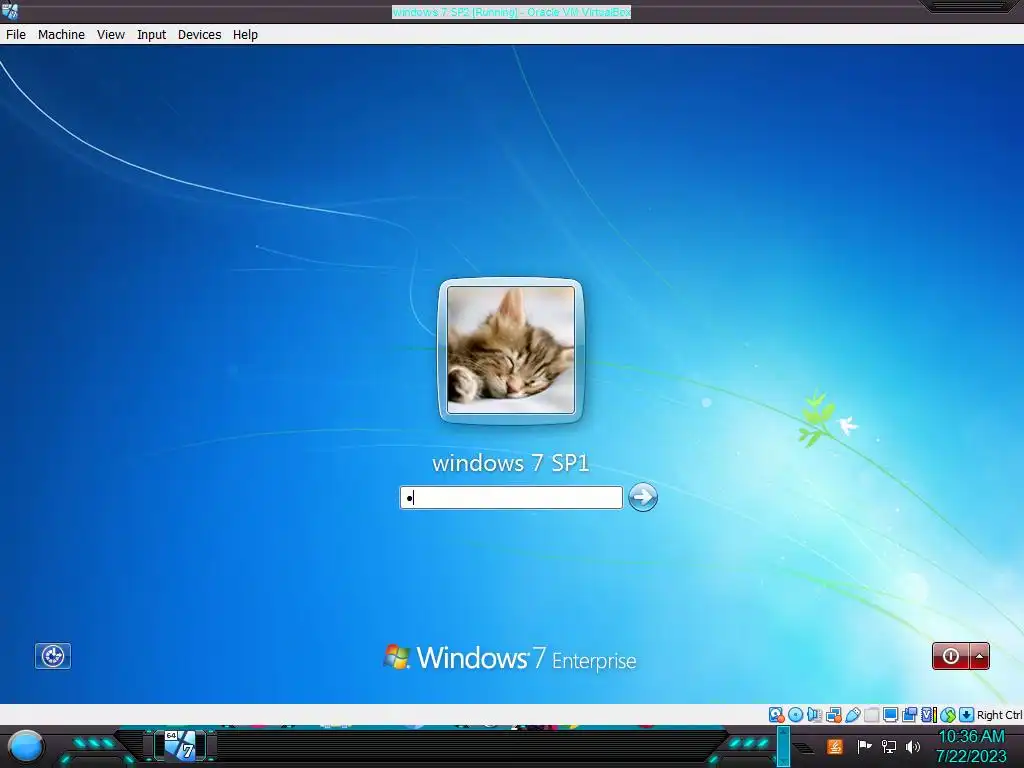Click the sleeping kitten user picture

click(x=511, y=350)
